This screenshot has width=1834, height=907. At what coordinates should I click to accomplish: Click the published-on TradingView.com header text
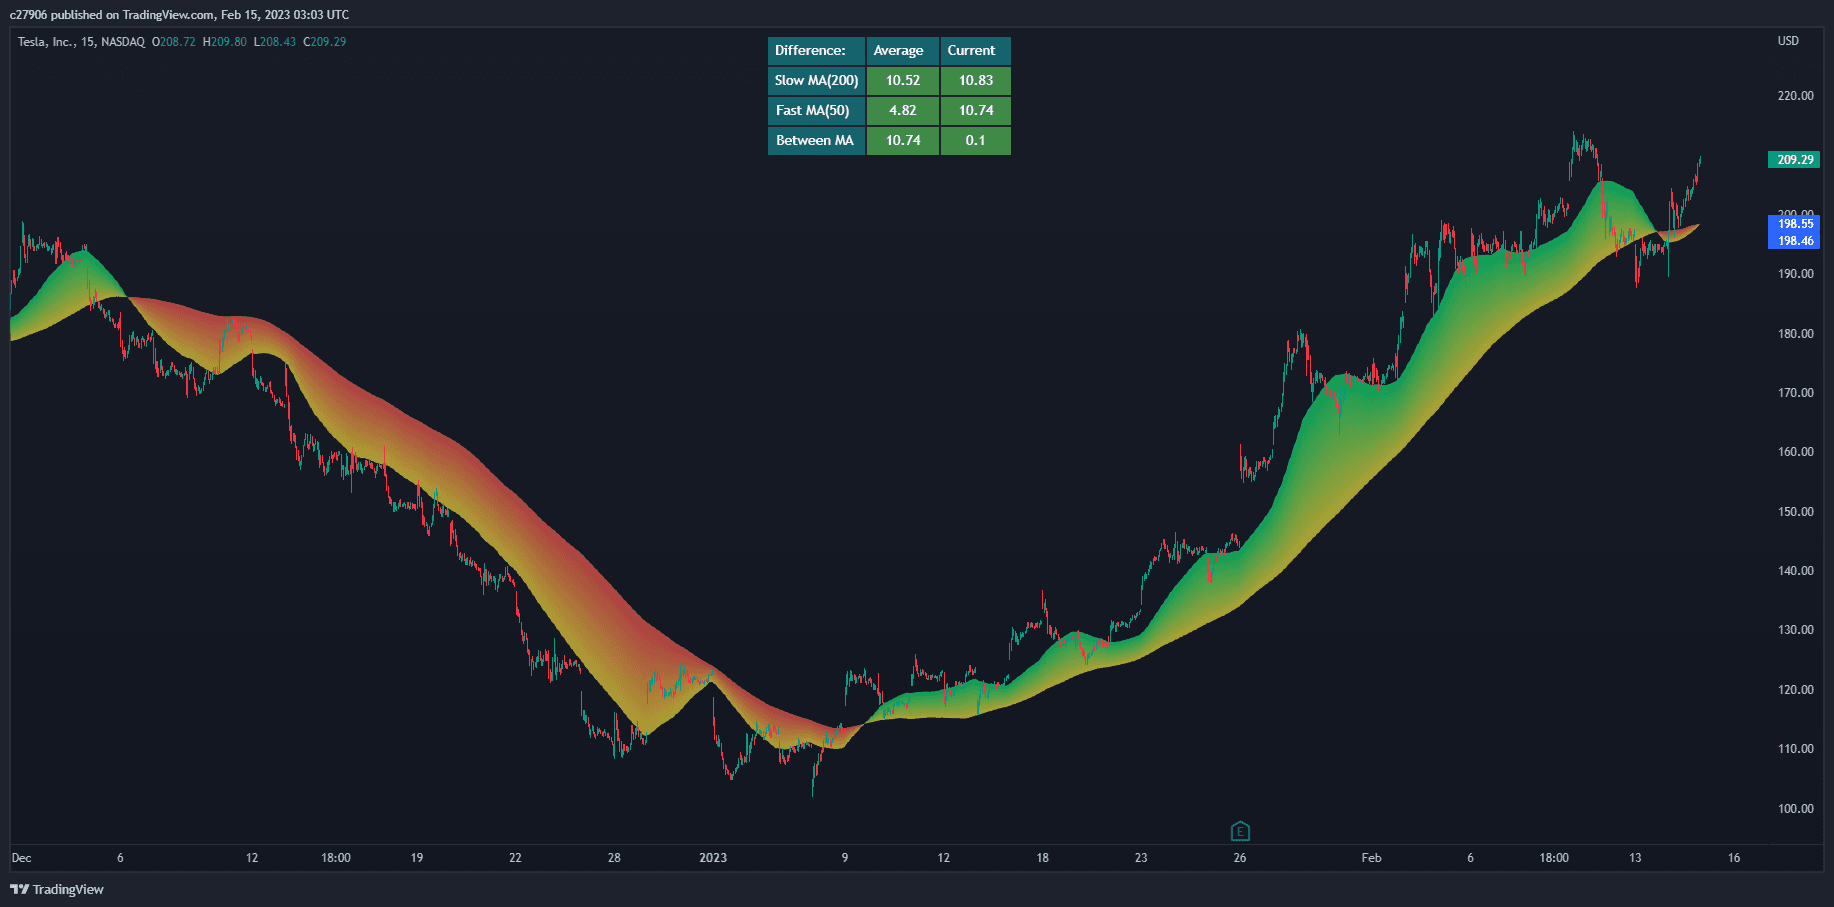180,15
